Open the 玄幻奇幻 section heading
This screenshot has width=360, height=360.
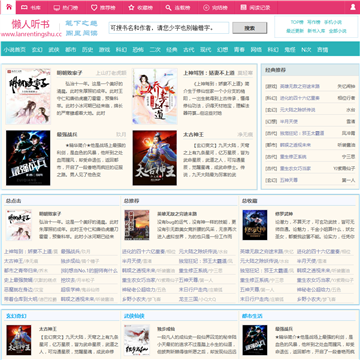tap(16, 316)
